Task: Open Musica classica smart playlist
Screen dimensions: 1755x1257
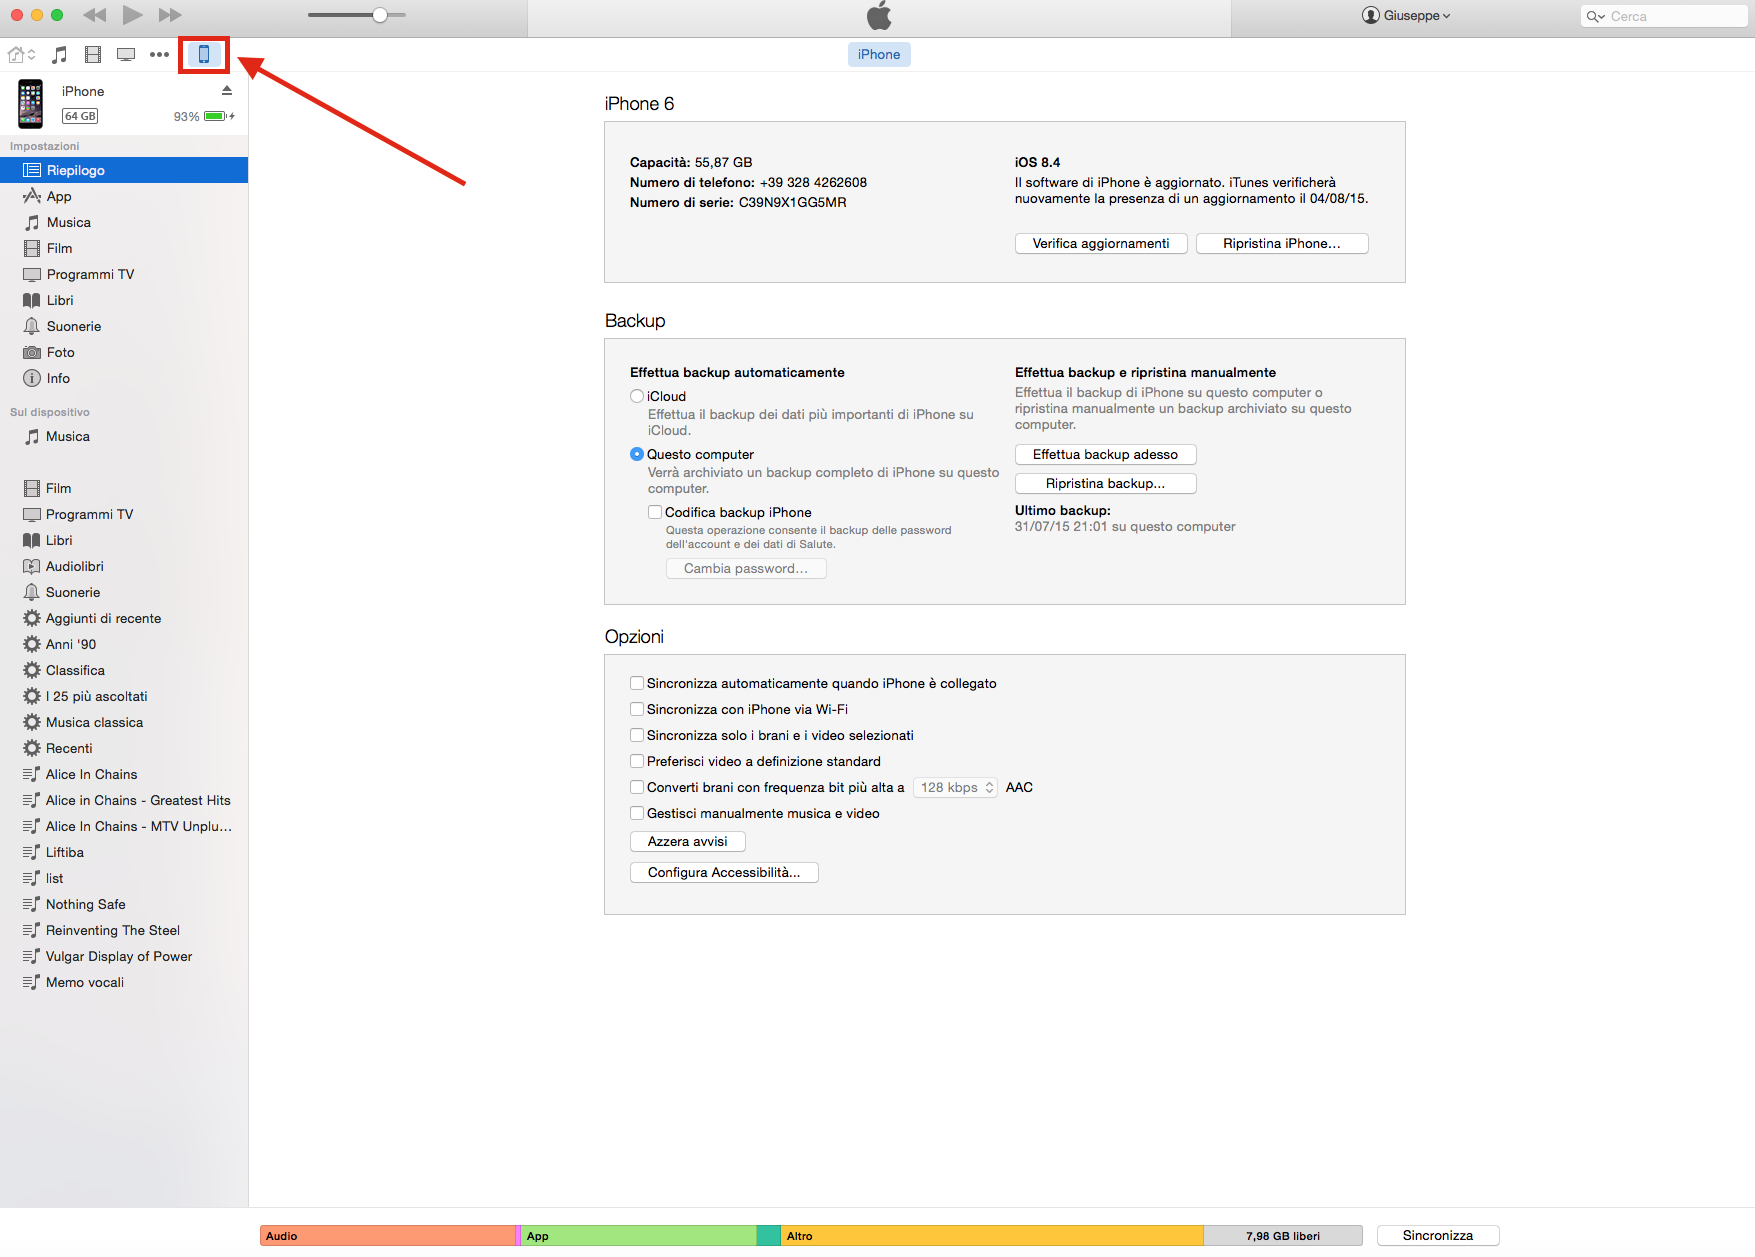Action: (x=124, y=722)
